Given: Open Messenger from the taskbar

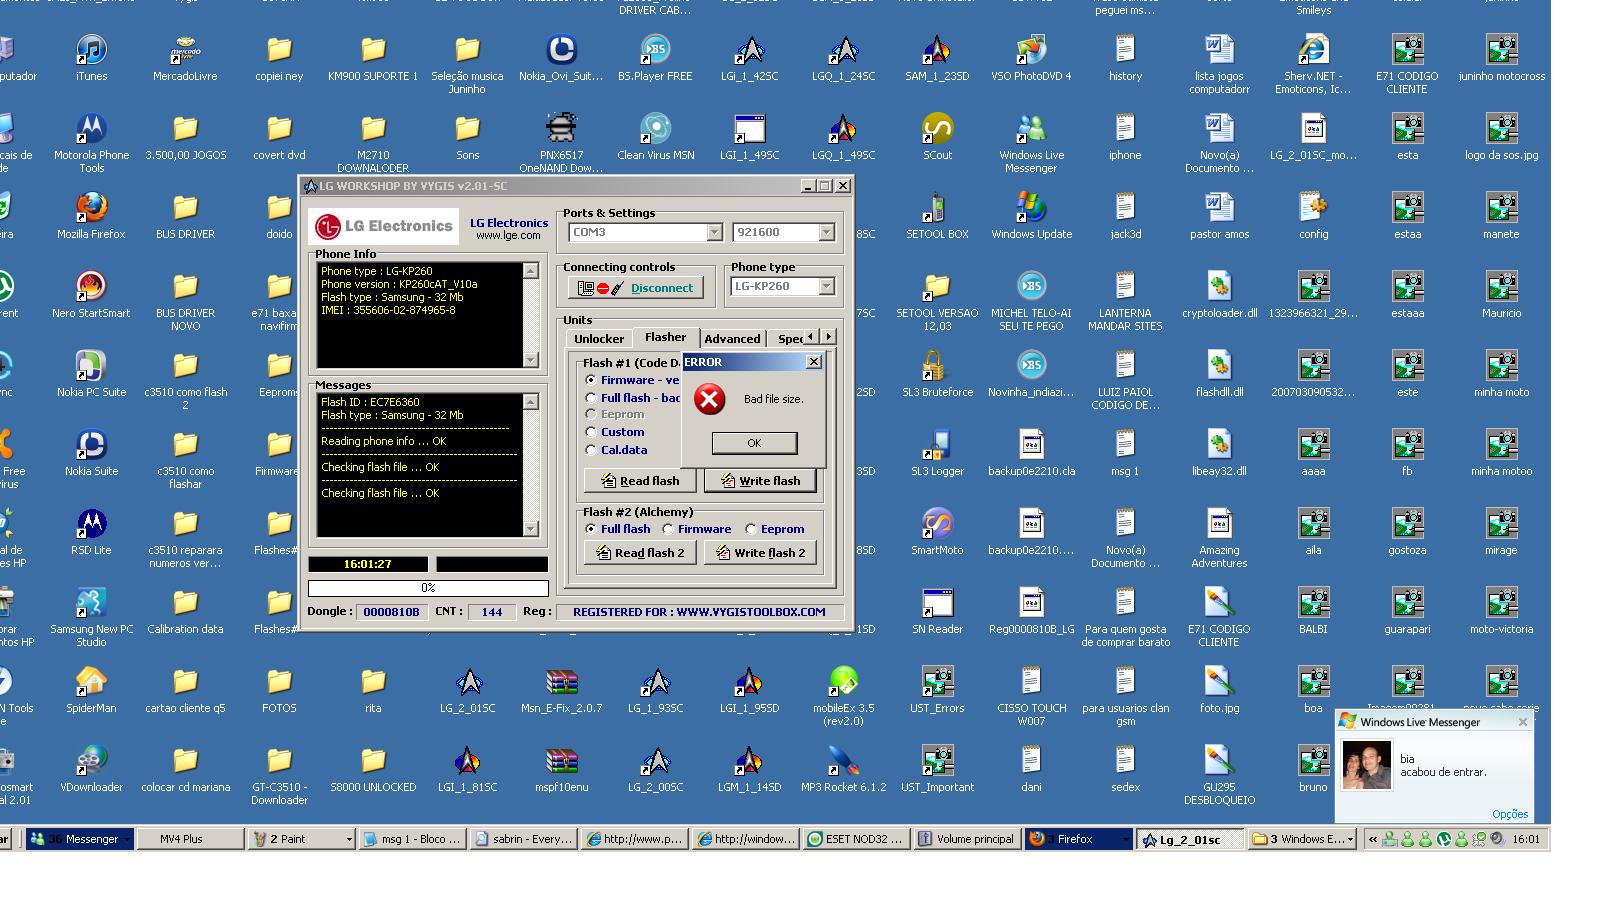Looking at the screenshot, I should tap(80, 839).
